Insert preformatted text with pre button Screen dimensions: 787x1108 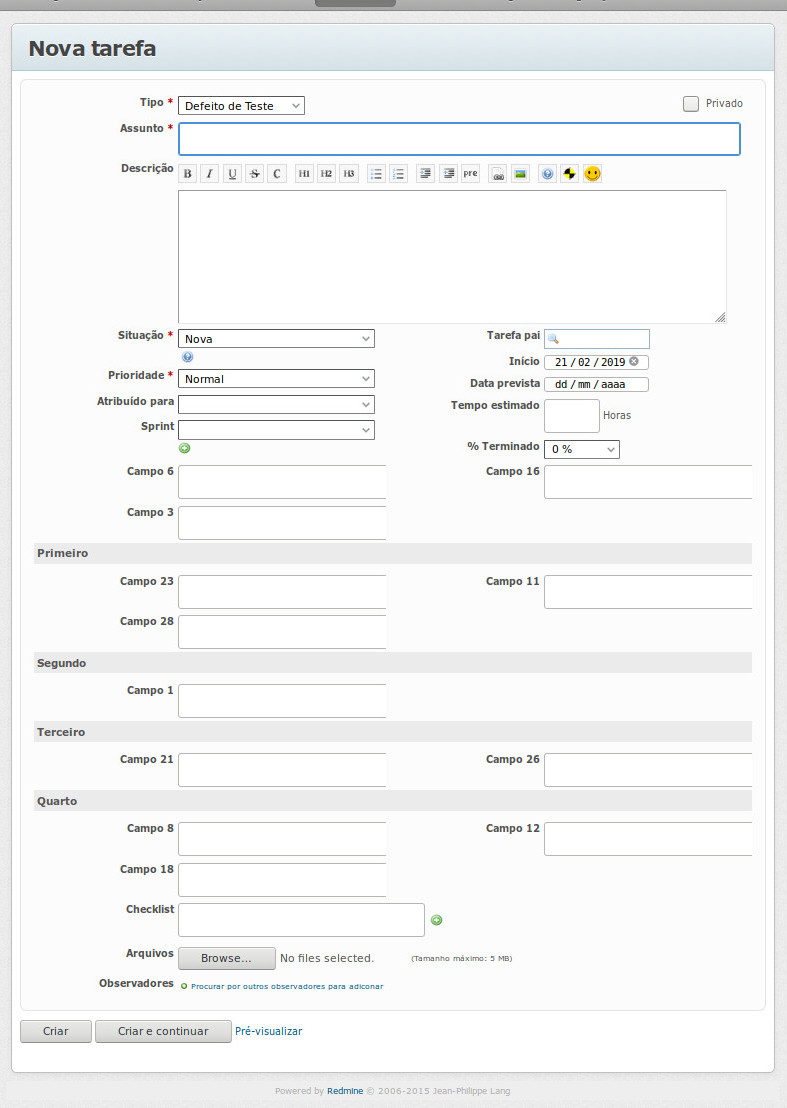(471, 174)
